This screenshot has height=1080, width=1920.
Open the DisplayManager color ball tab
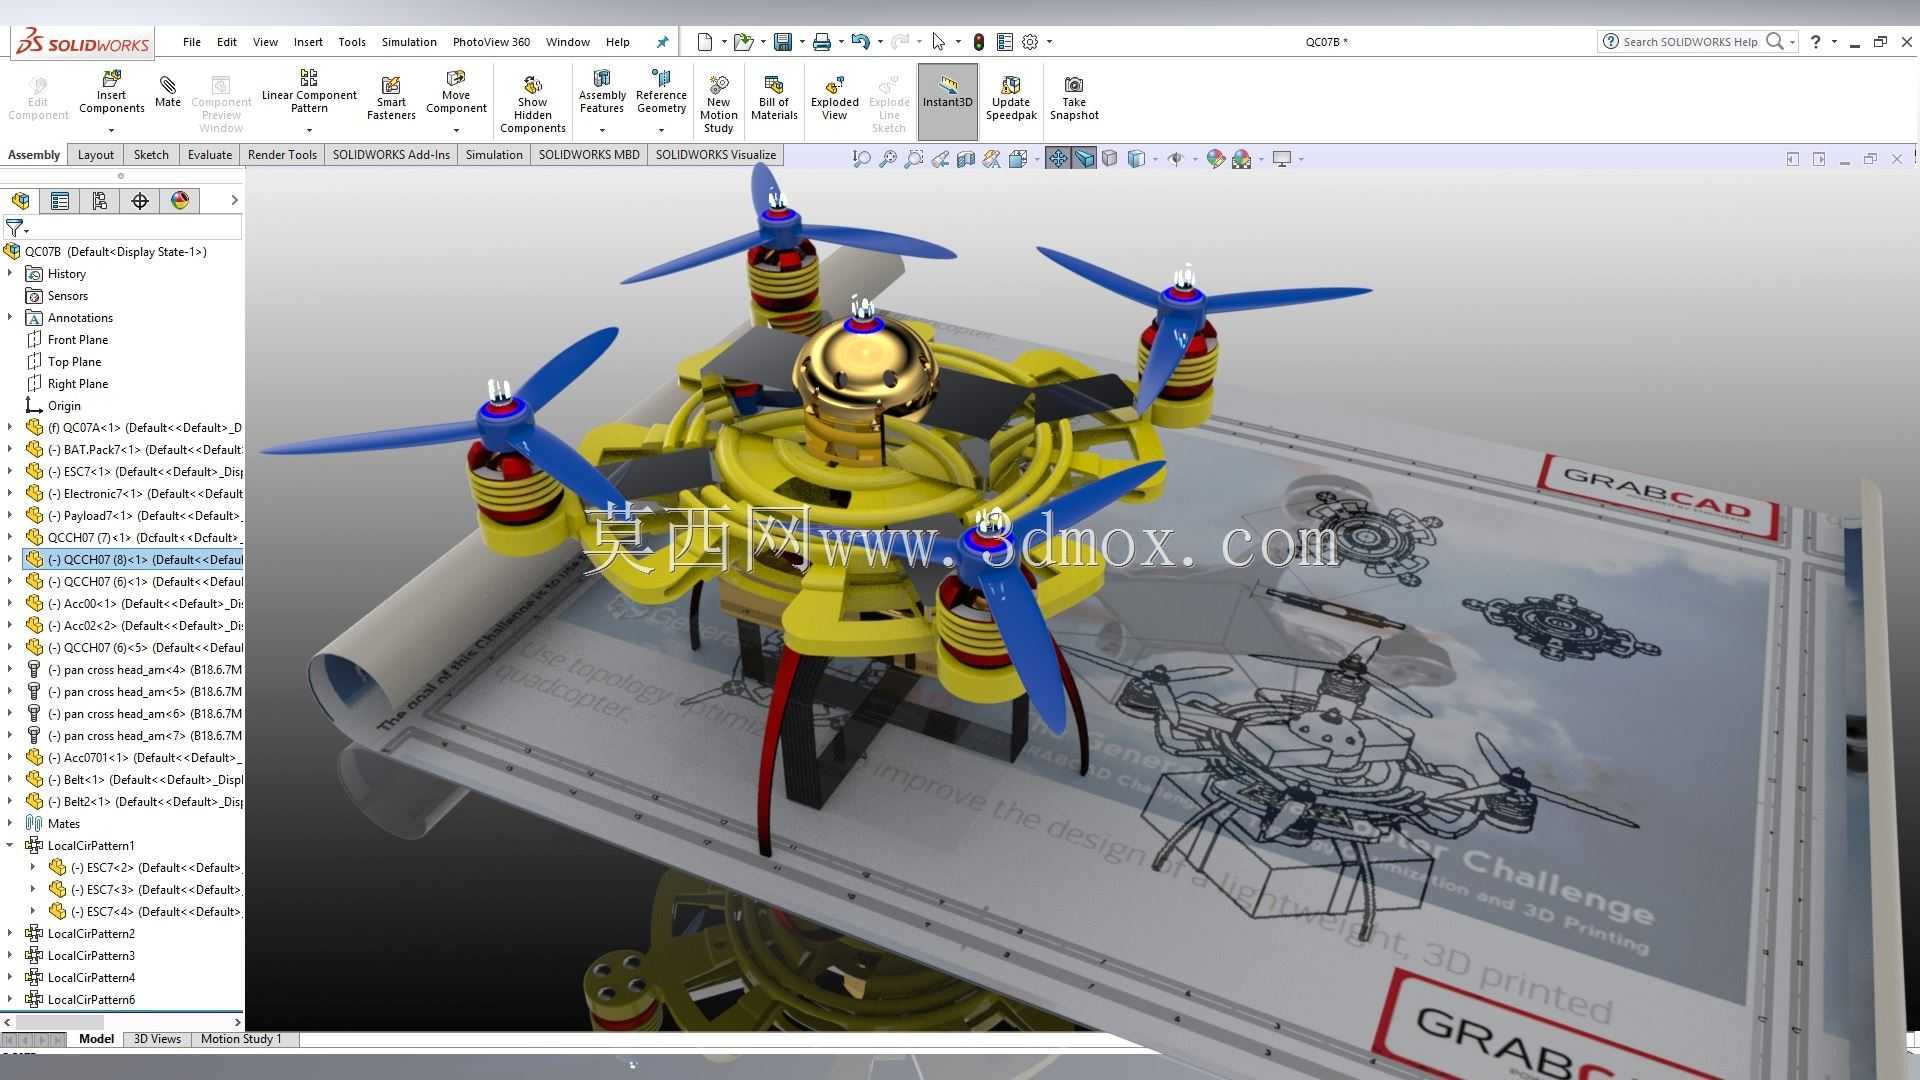pyautogui.click(x=180, y=201)
